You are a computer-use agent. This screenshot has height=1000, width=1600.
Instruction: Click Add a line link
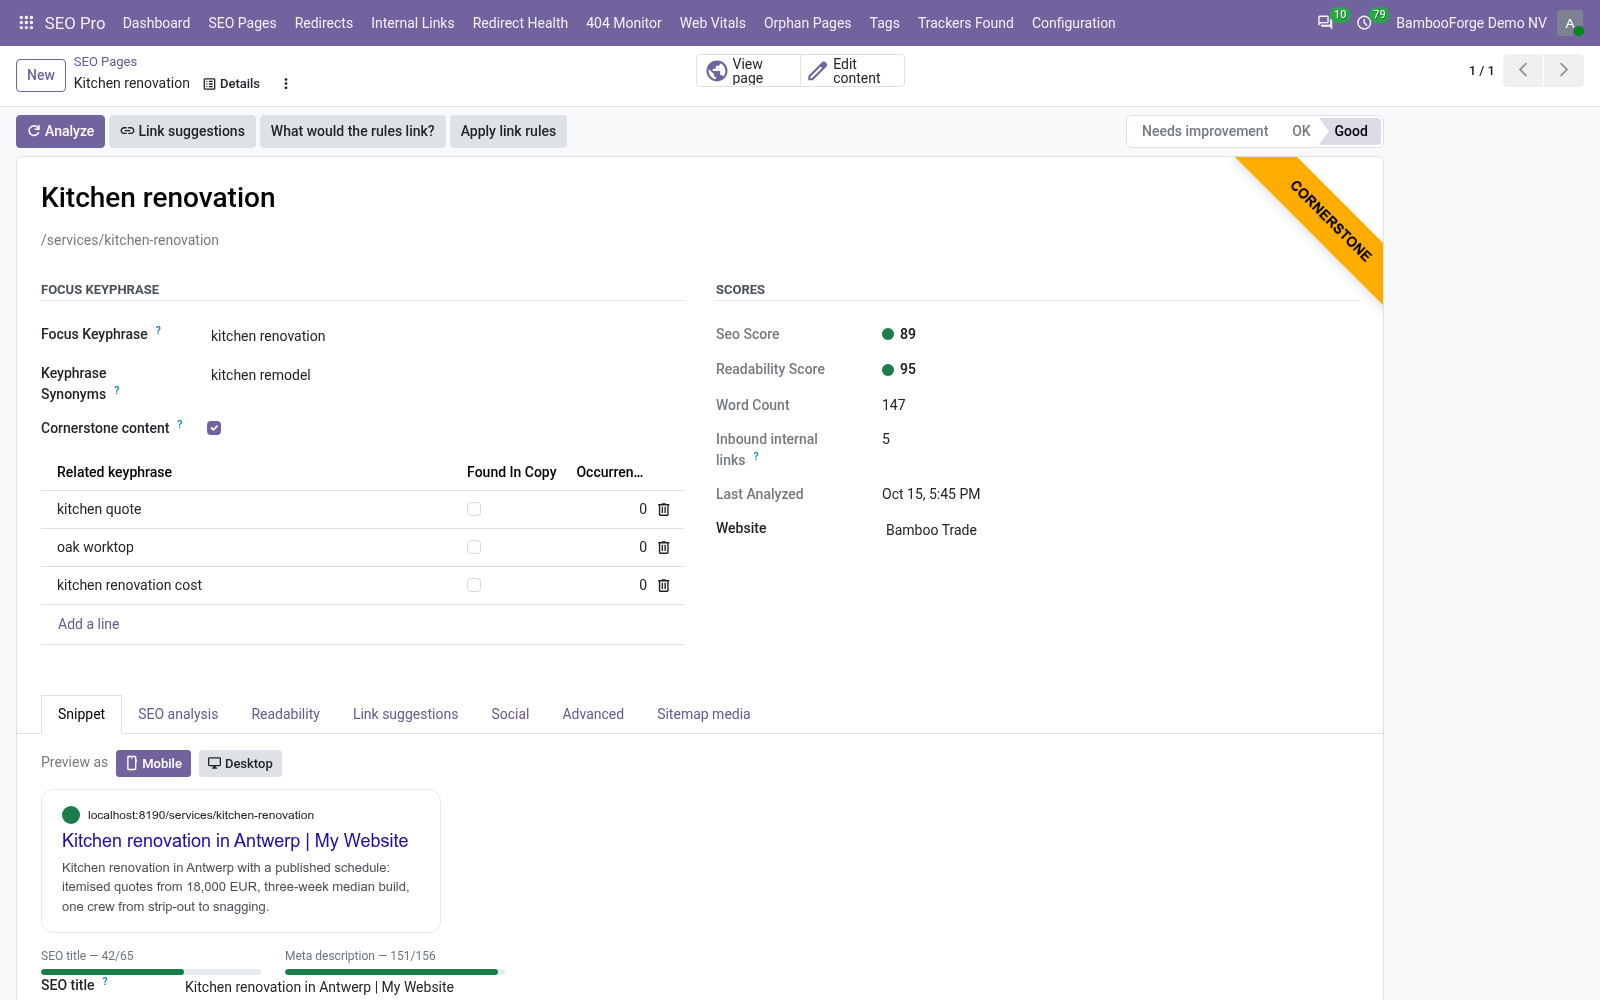pos(88,624)
